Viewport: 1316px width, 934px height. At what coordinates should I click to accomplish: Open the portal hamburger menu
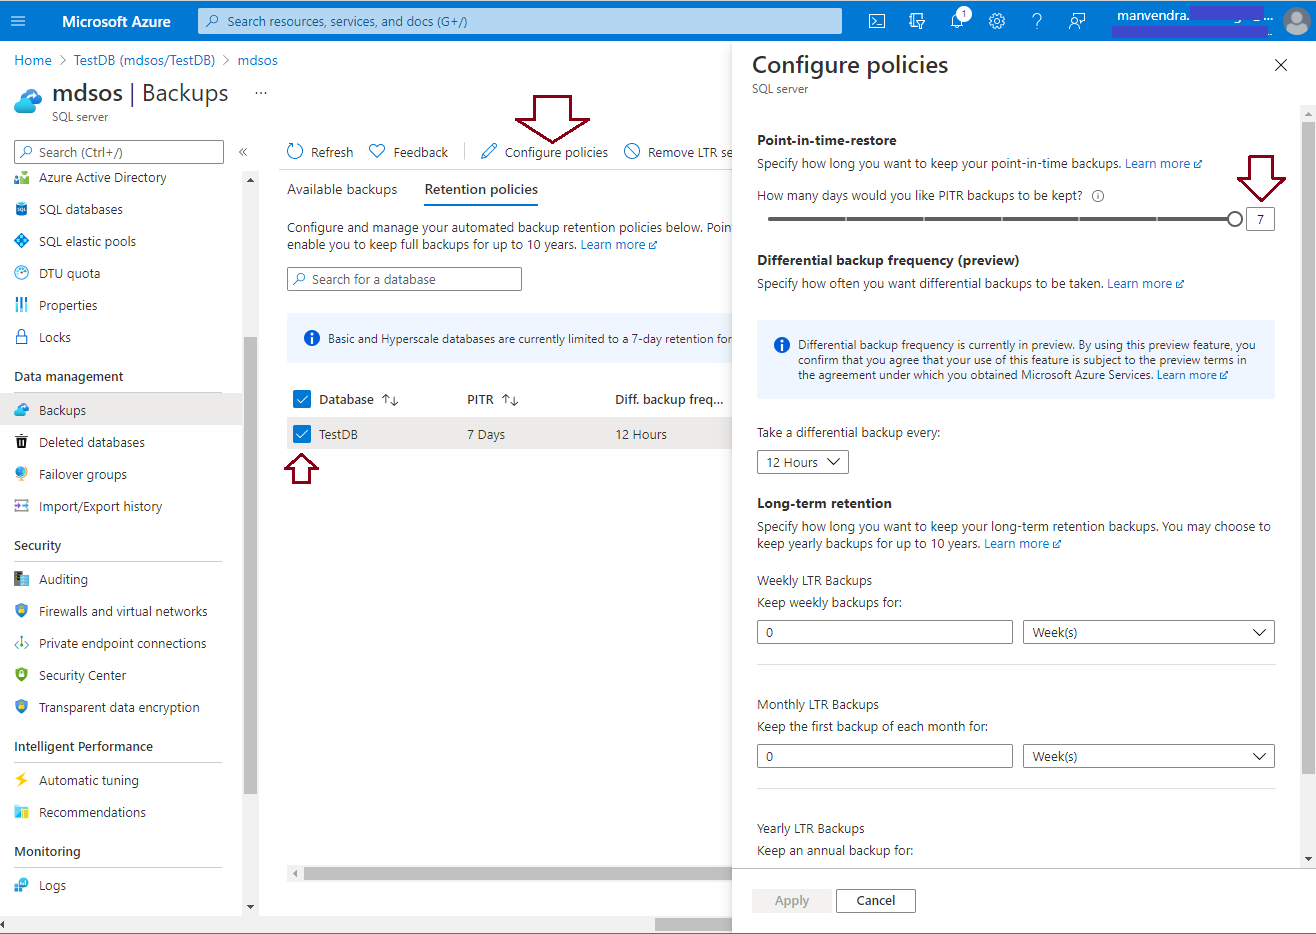(x=18, y=21)
